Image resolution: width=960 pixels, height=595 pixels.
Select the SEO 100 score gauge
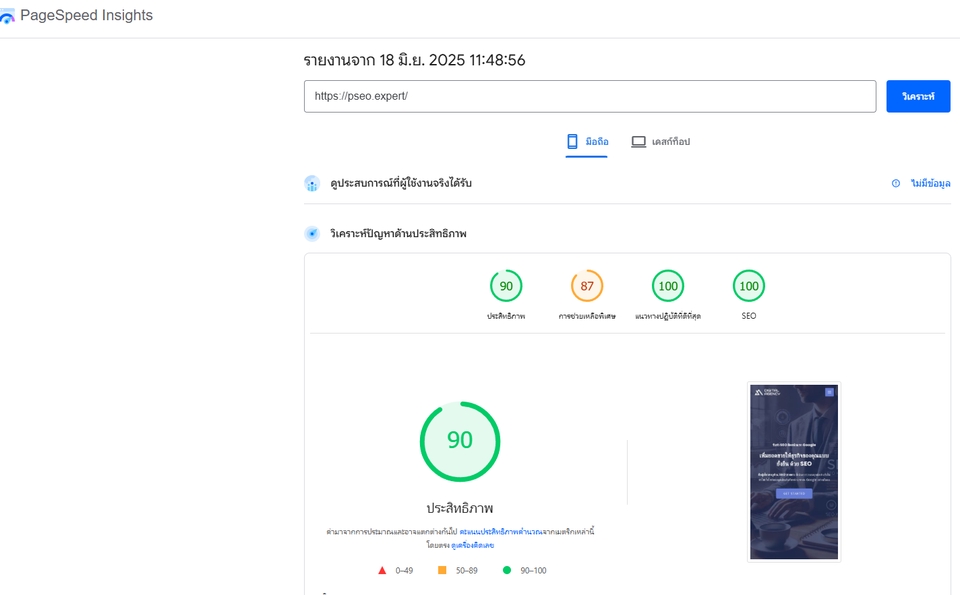(x=749, y=286)
